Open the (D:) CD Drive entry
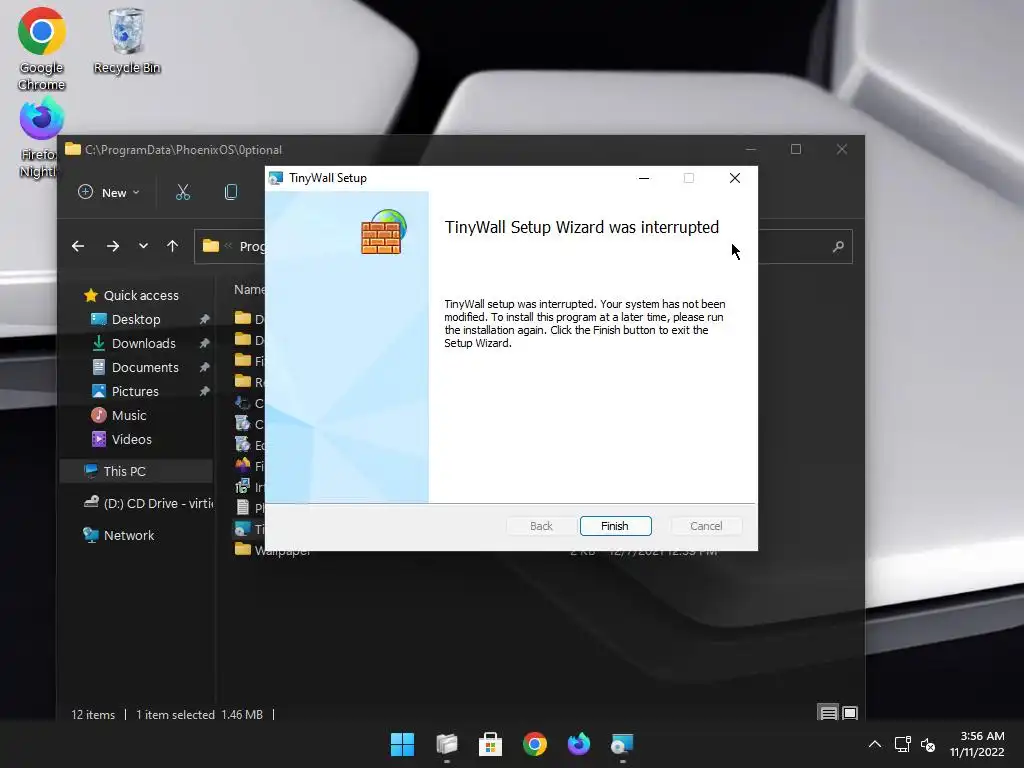 (149, 504)
